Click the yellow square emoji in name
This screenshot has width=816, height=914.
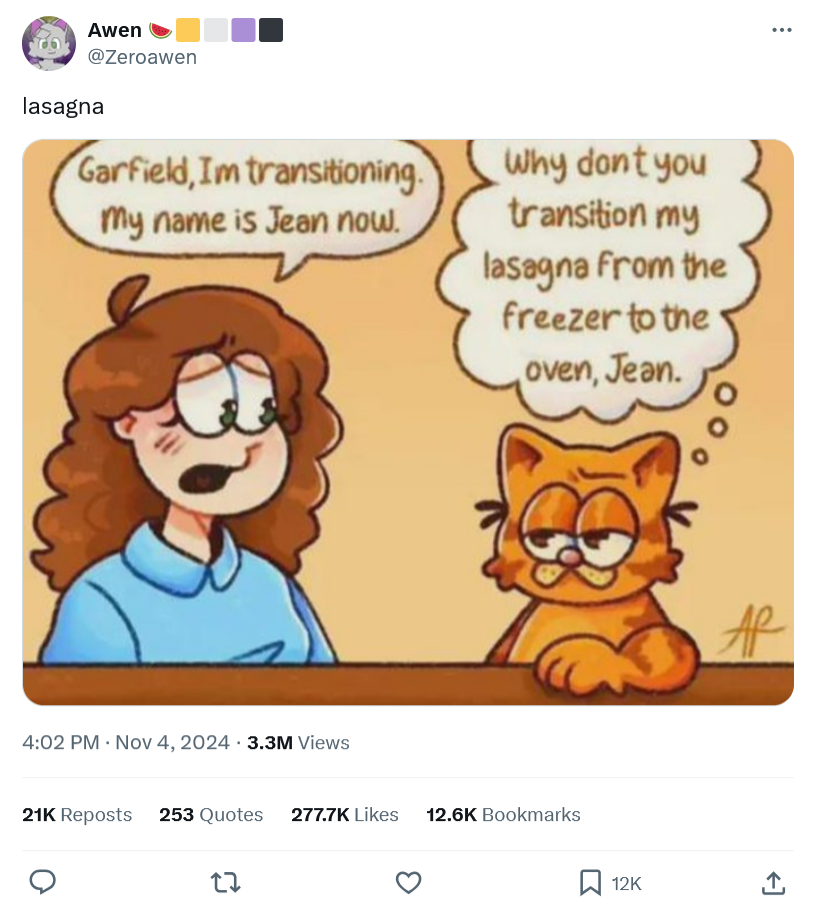pos(187,31)
